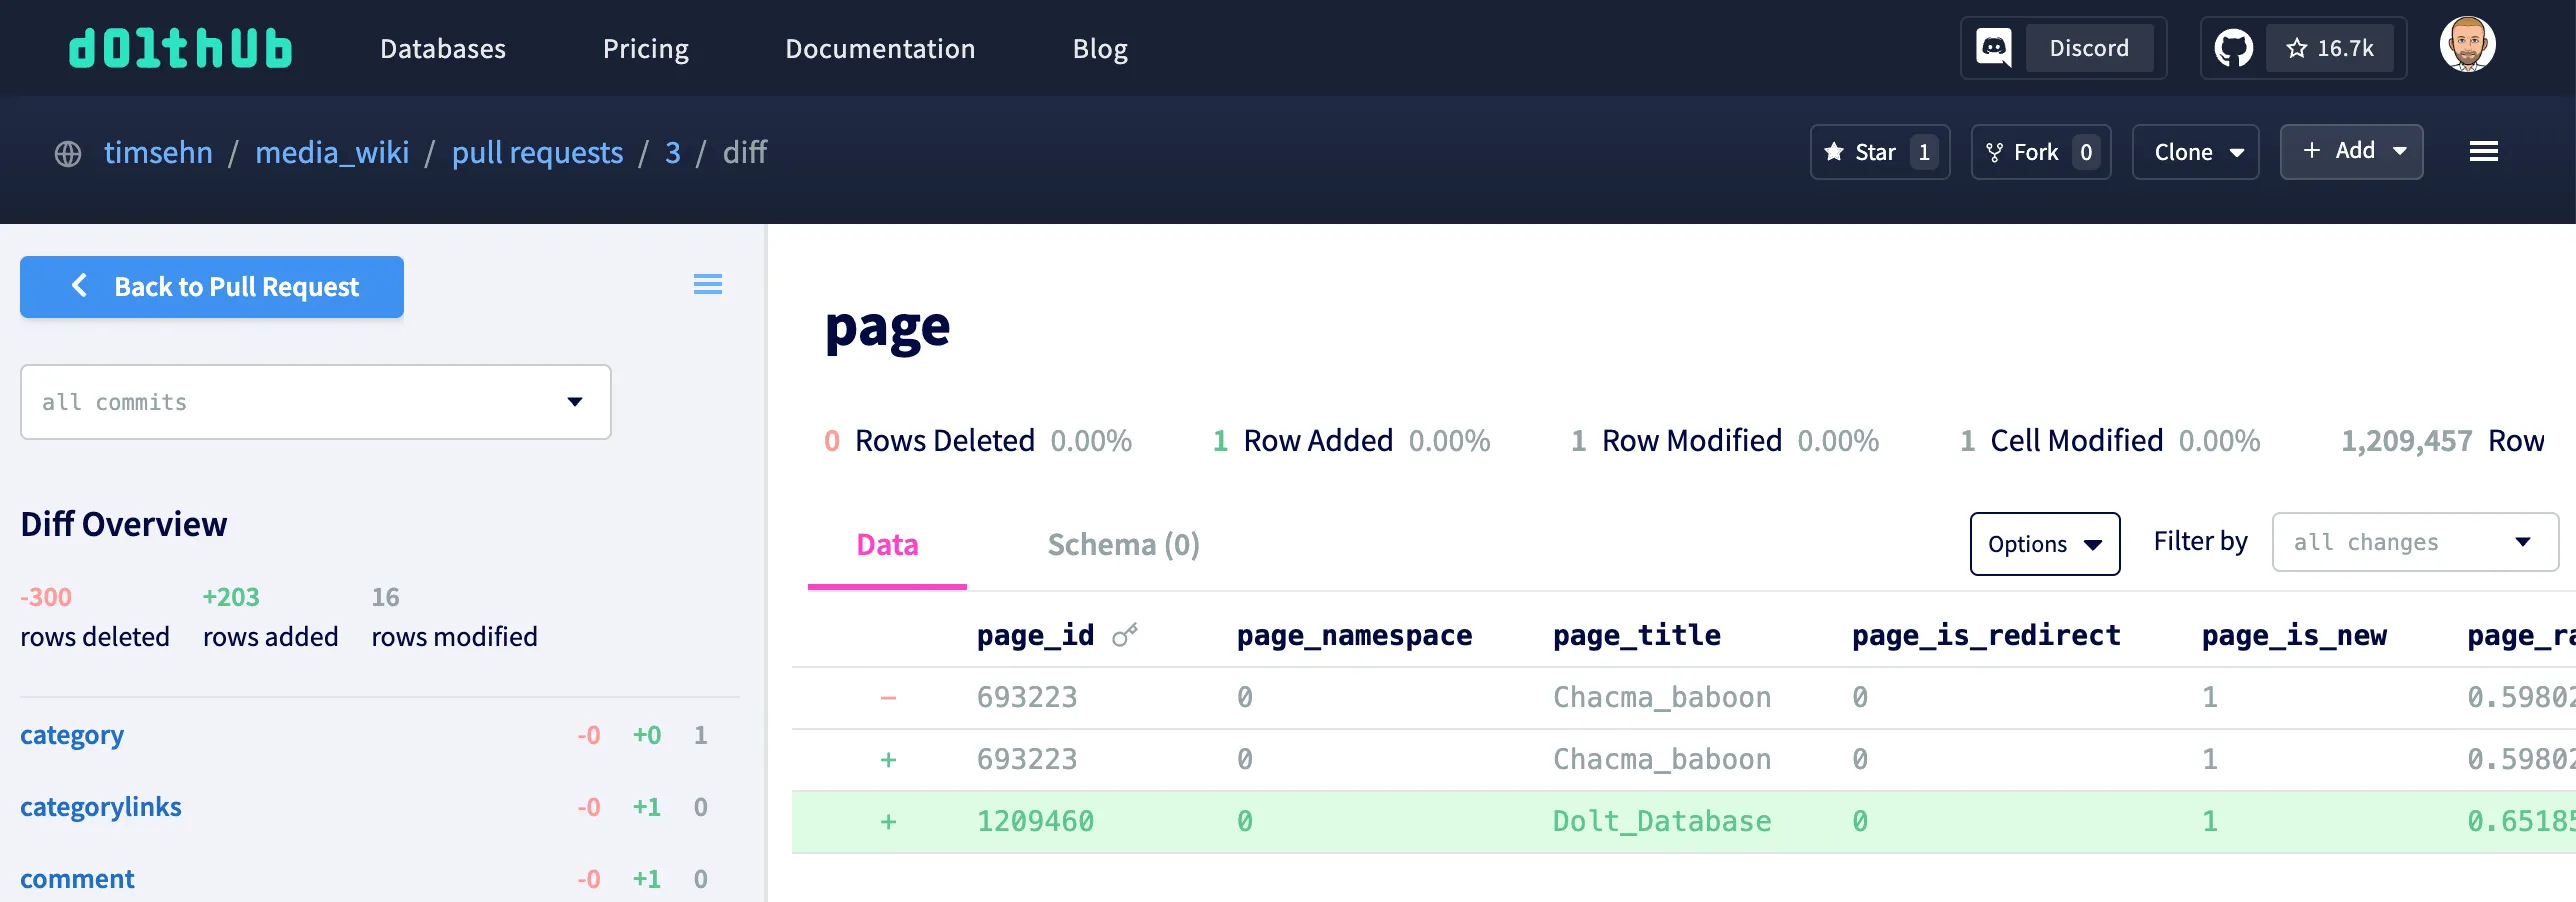Open the Discord chat icon
The width and height of the screenshot is (2576, 902).
[x=1992, y=47]
